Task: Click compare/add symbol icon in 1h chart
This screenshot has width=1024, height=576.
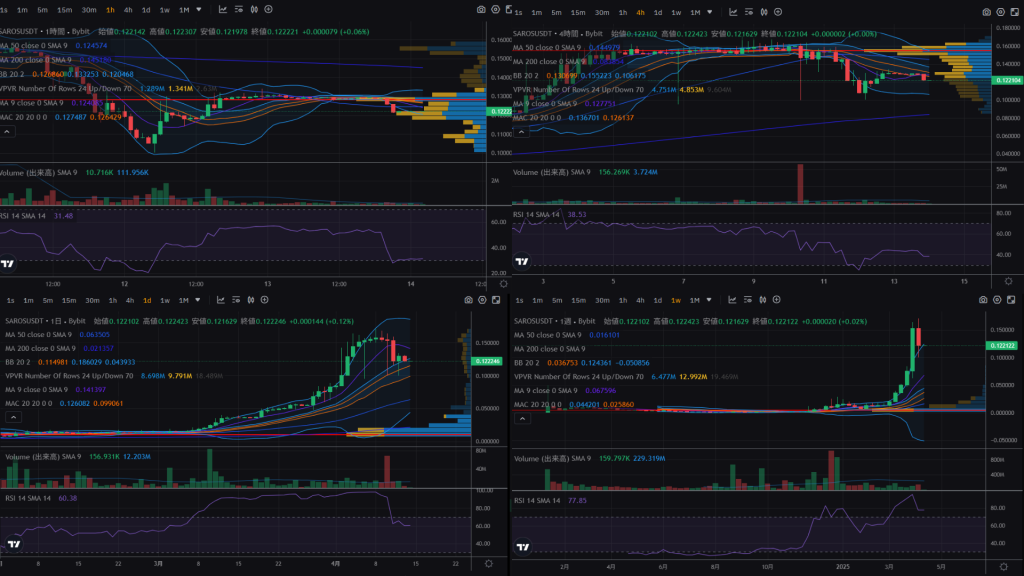Action: click(x=268, y=10)
